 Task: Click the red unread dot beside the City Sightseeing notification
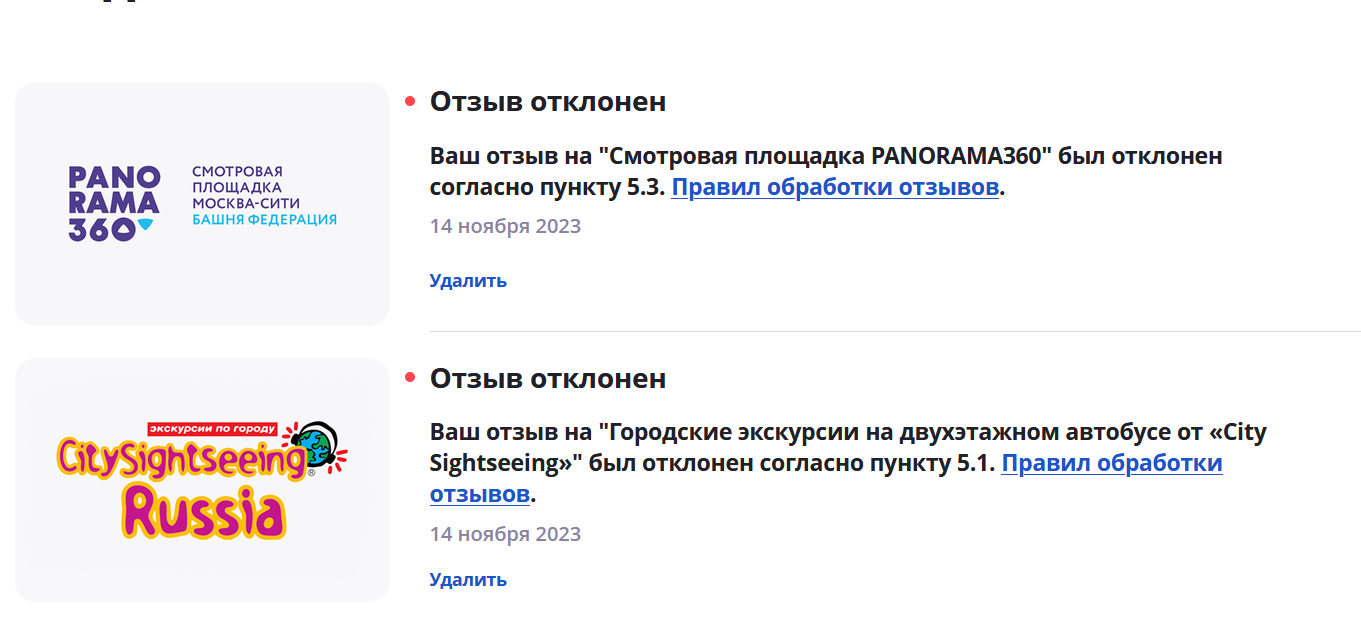[410, 377]
